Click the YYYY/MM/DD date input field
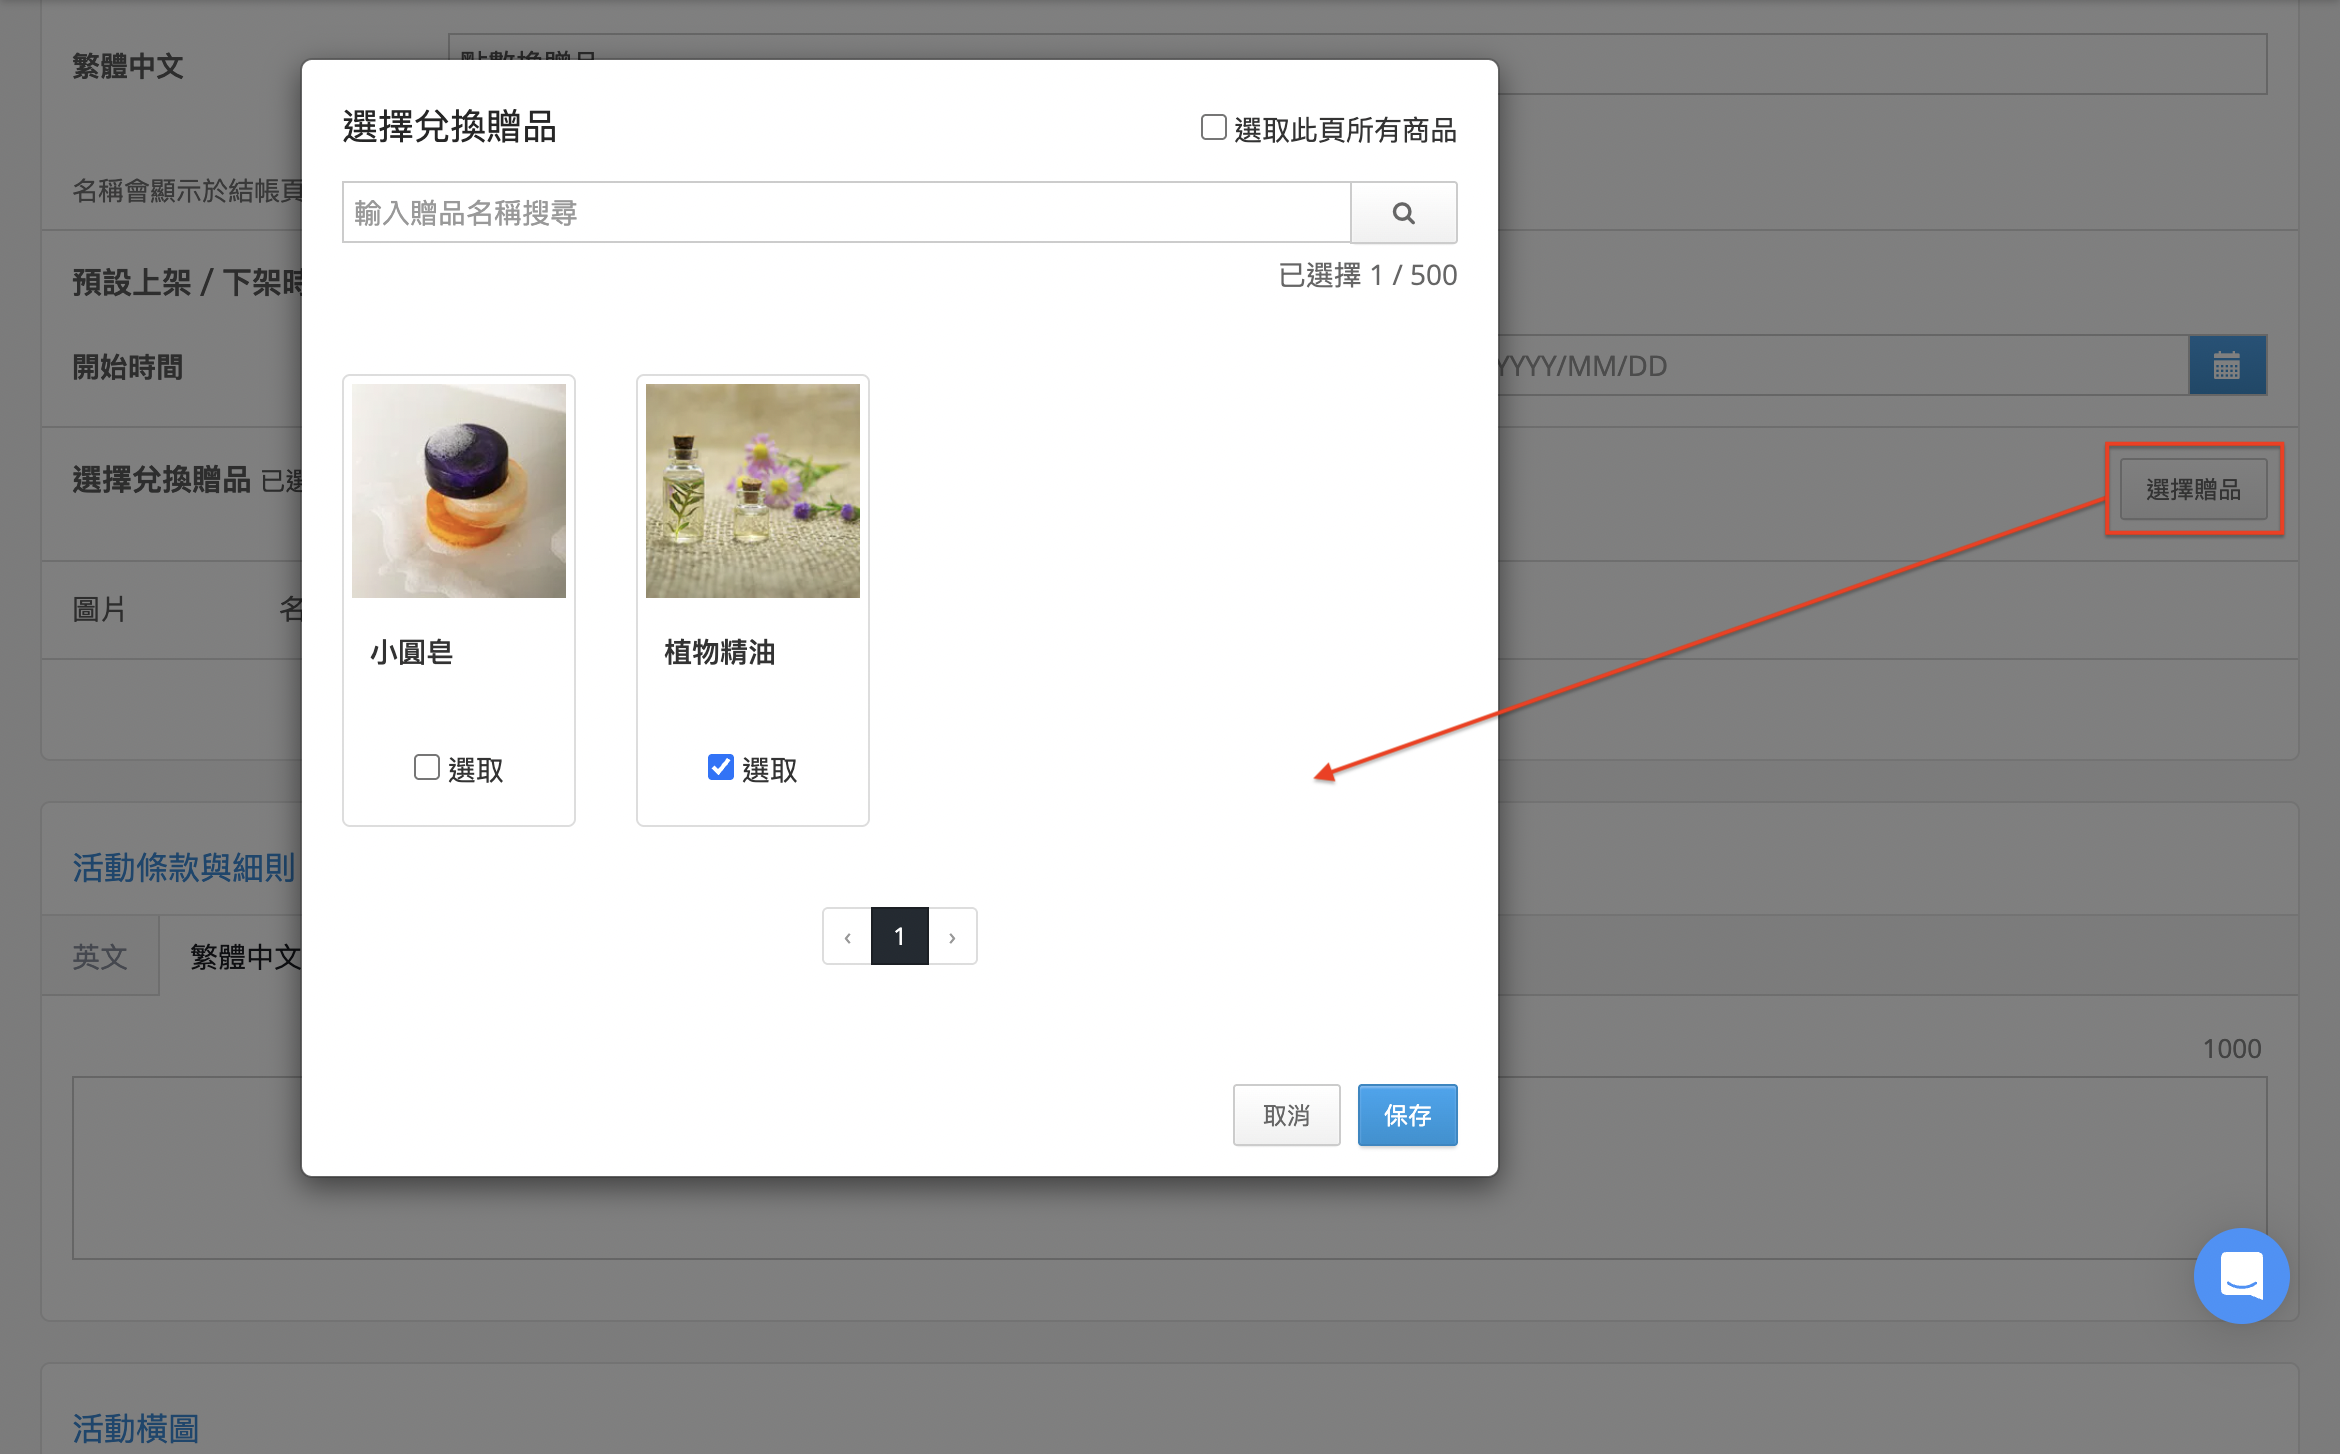2340x1454 pixels. pos(1843,365)
